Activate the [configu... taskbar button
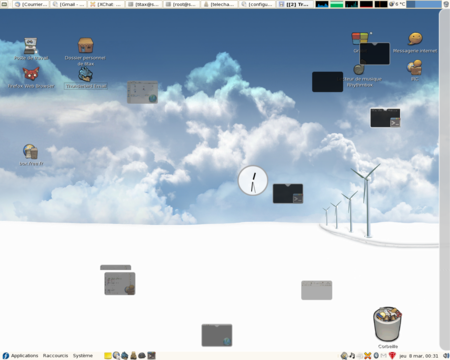 [x=257, y=4]
